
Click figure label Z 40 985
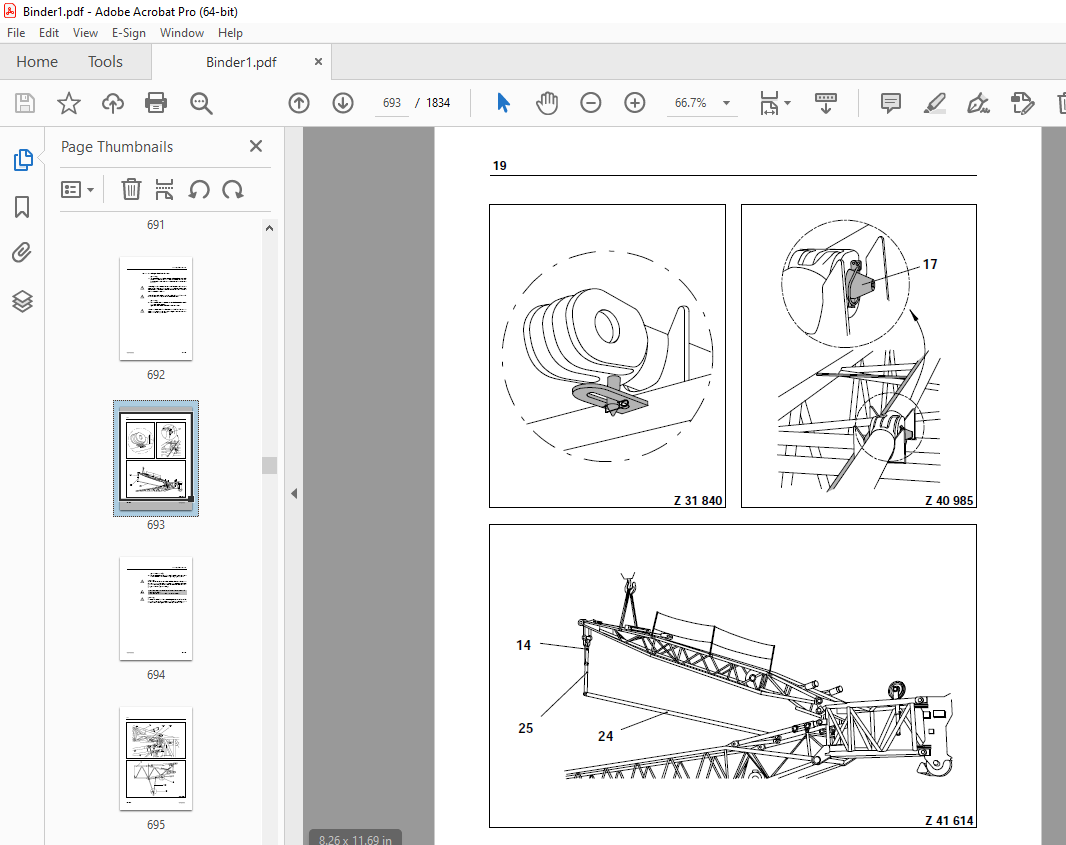949,500
